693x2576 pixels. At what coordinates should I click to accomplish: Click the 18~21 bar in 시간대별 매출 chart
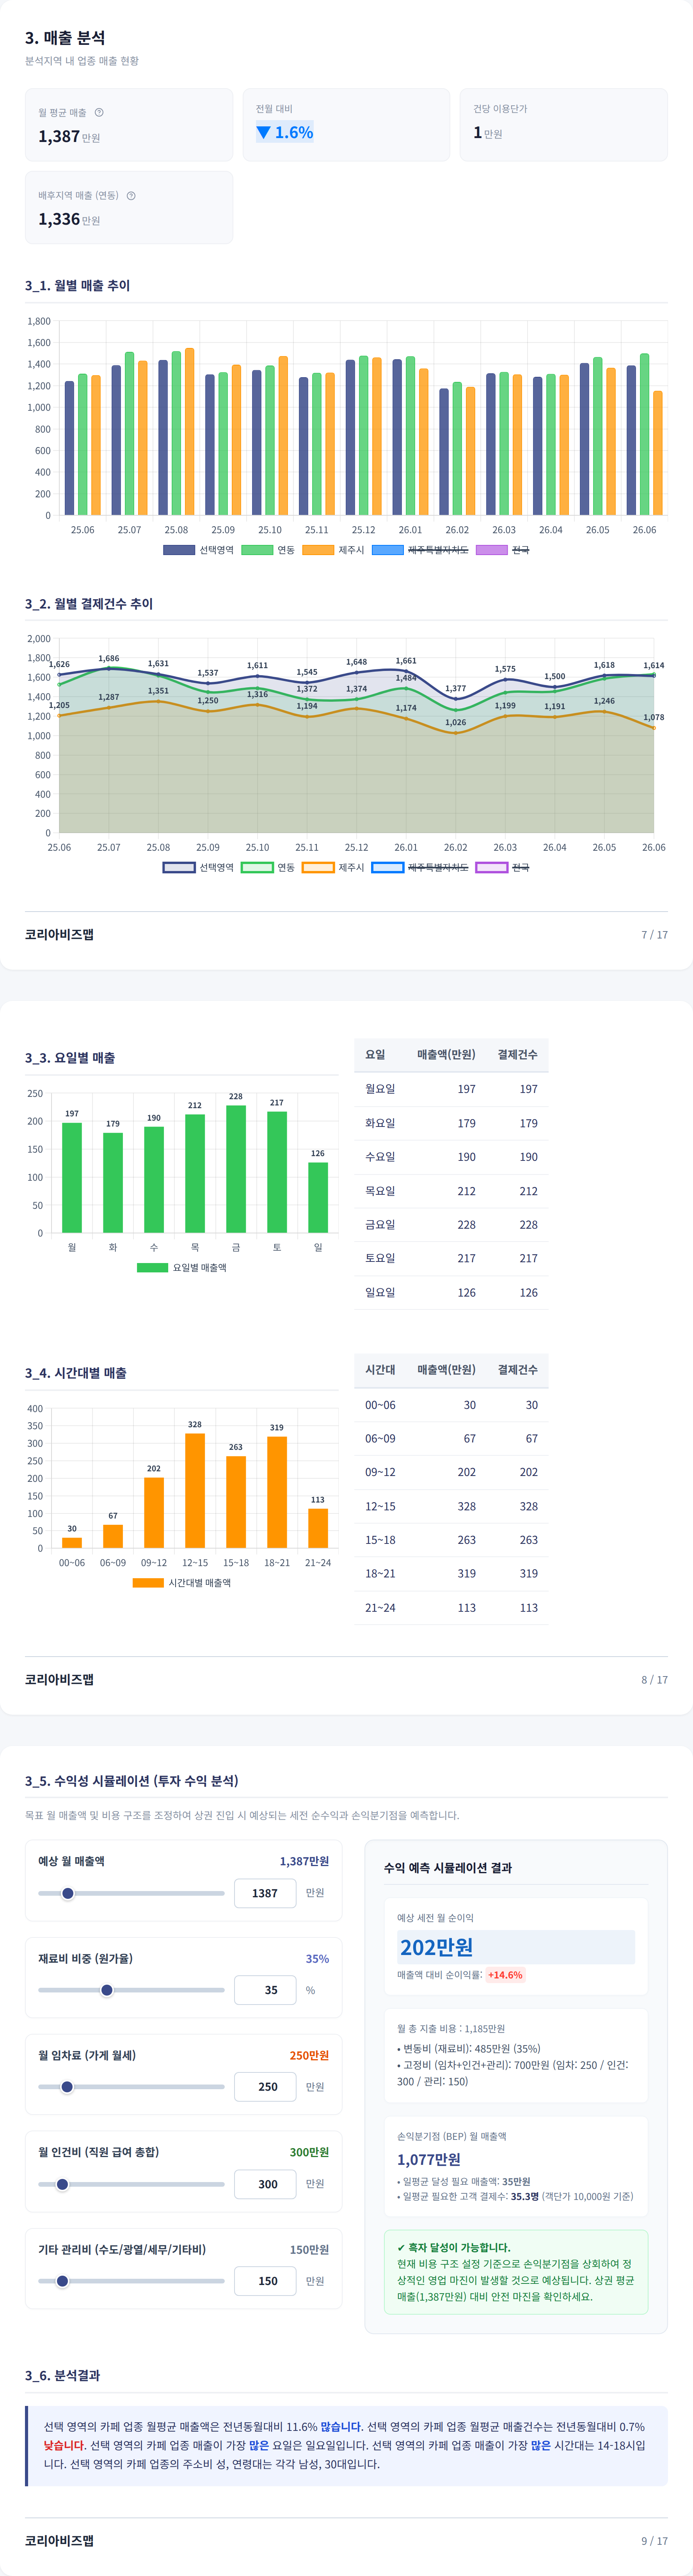(277, 1492)
